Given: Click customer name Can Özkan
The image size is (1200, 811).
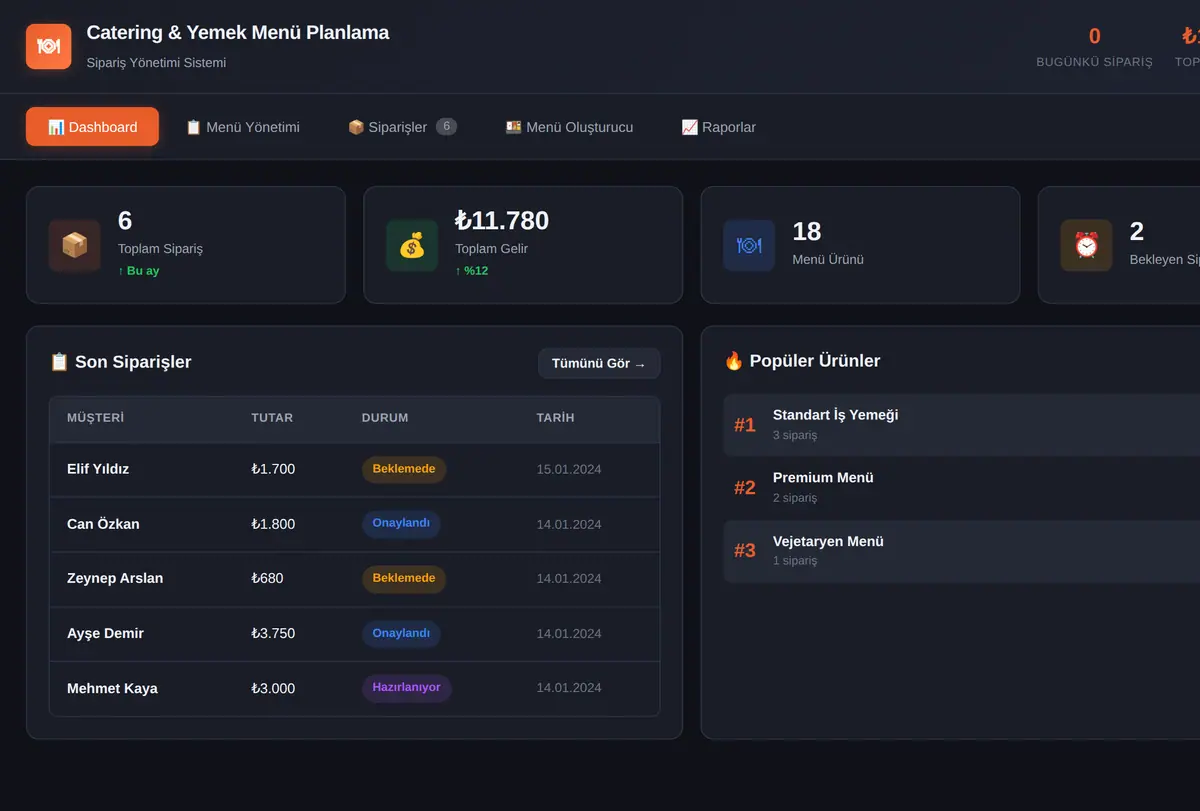Looking at the screenshot, I should click(103, 524).
